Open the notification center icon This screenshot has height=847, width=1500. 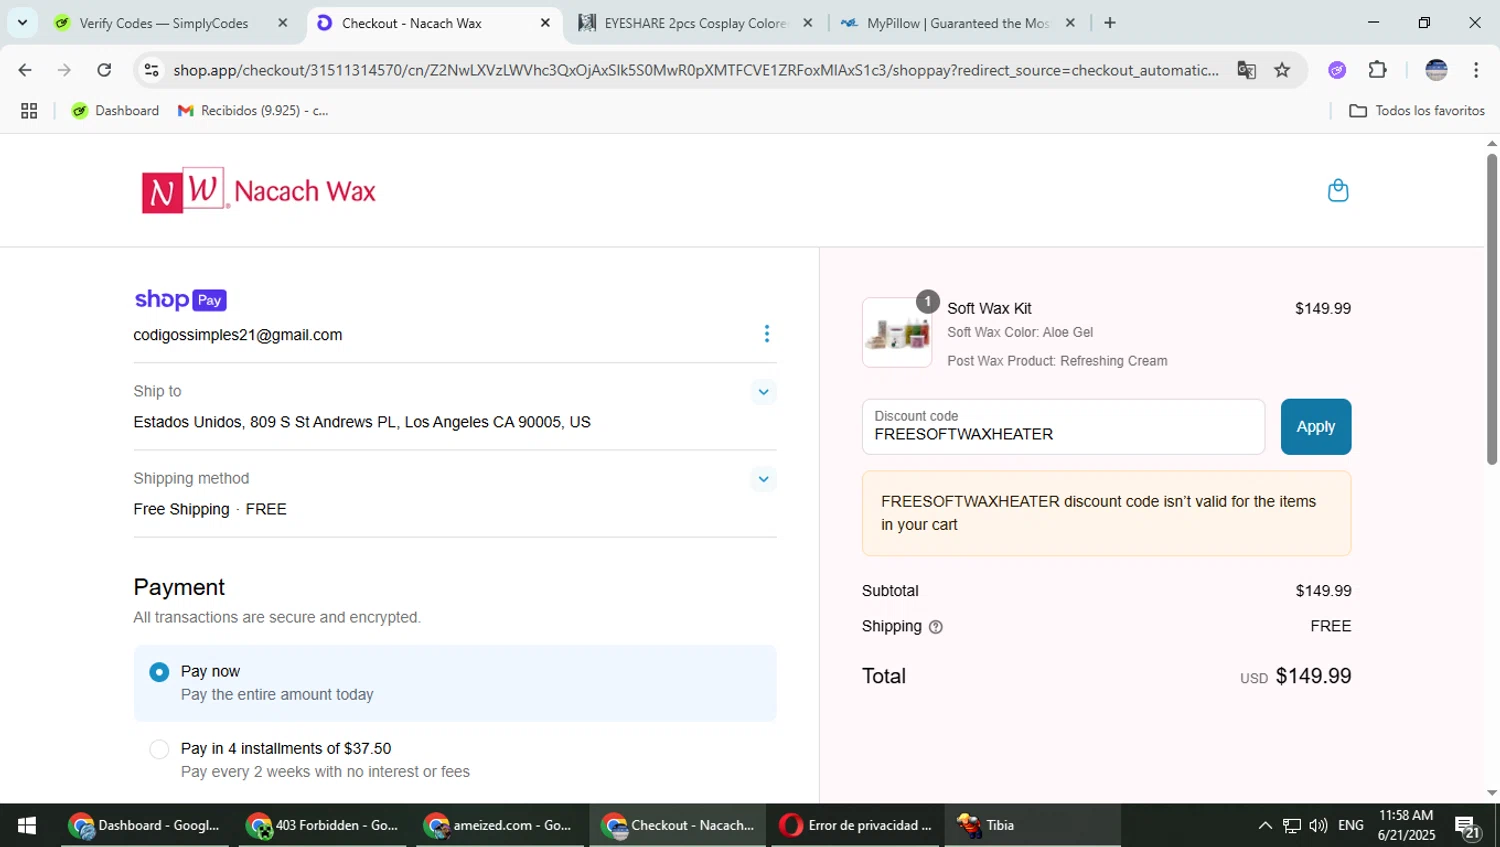coord(1468,827)
